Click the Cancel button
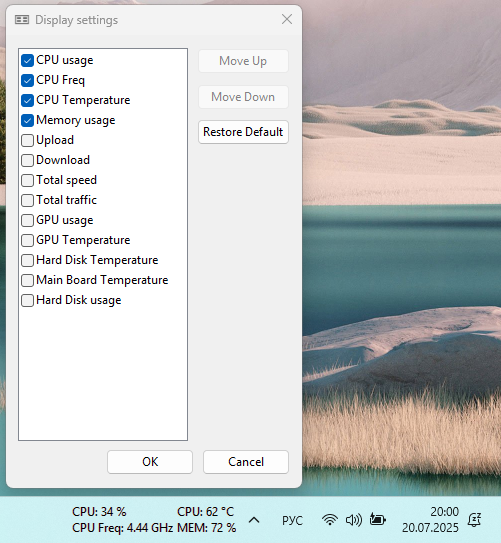 [246, 462]
